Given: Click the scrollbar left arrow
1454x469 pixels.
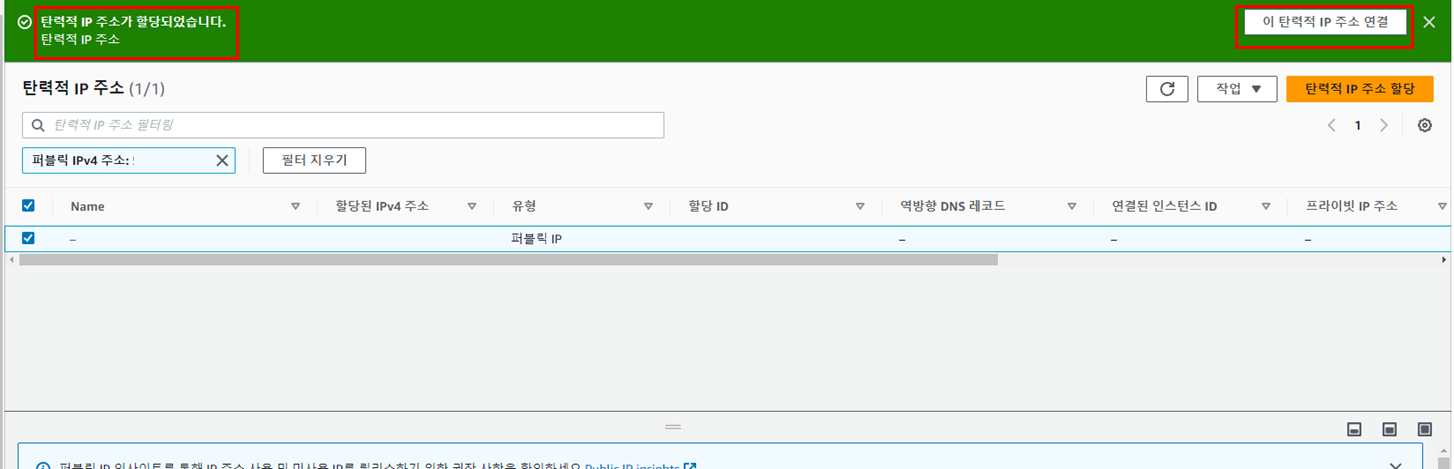Looking at the screenshot, I should [11, 259].
